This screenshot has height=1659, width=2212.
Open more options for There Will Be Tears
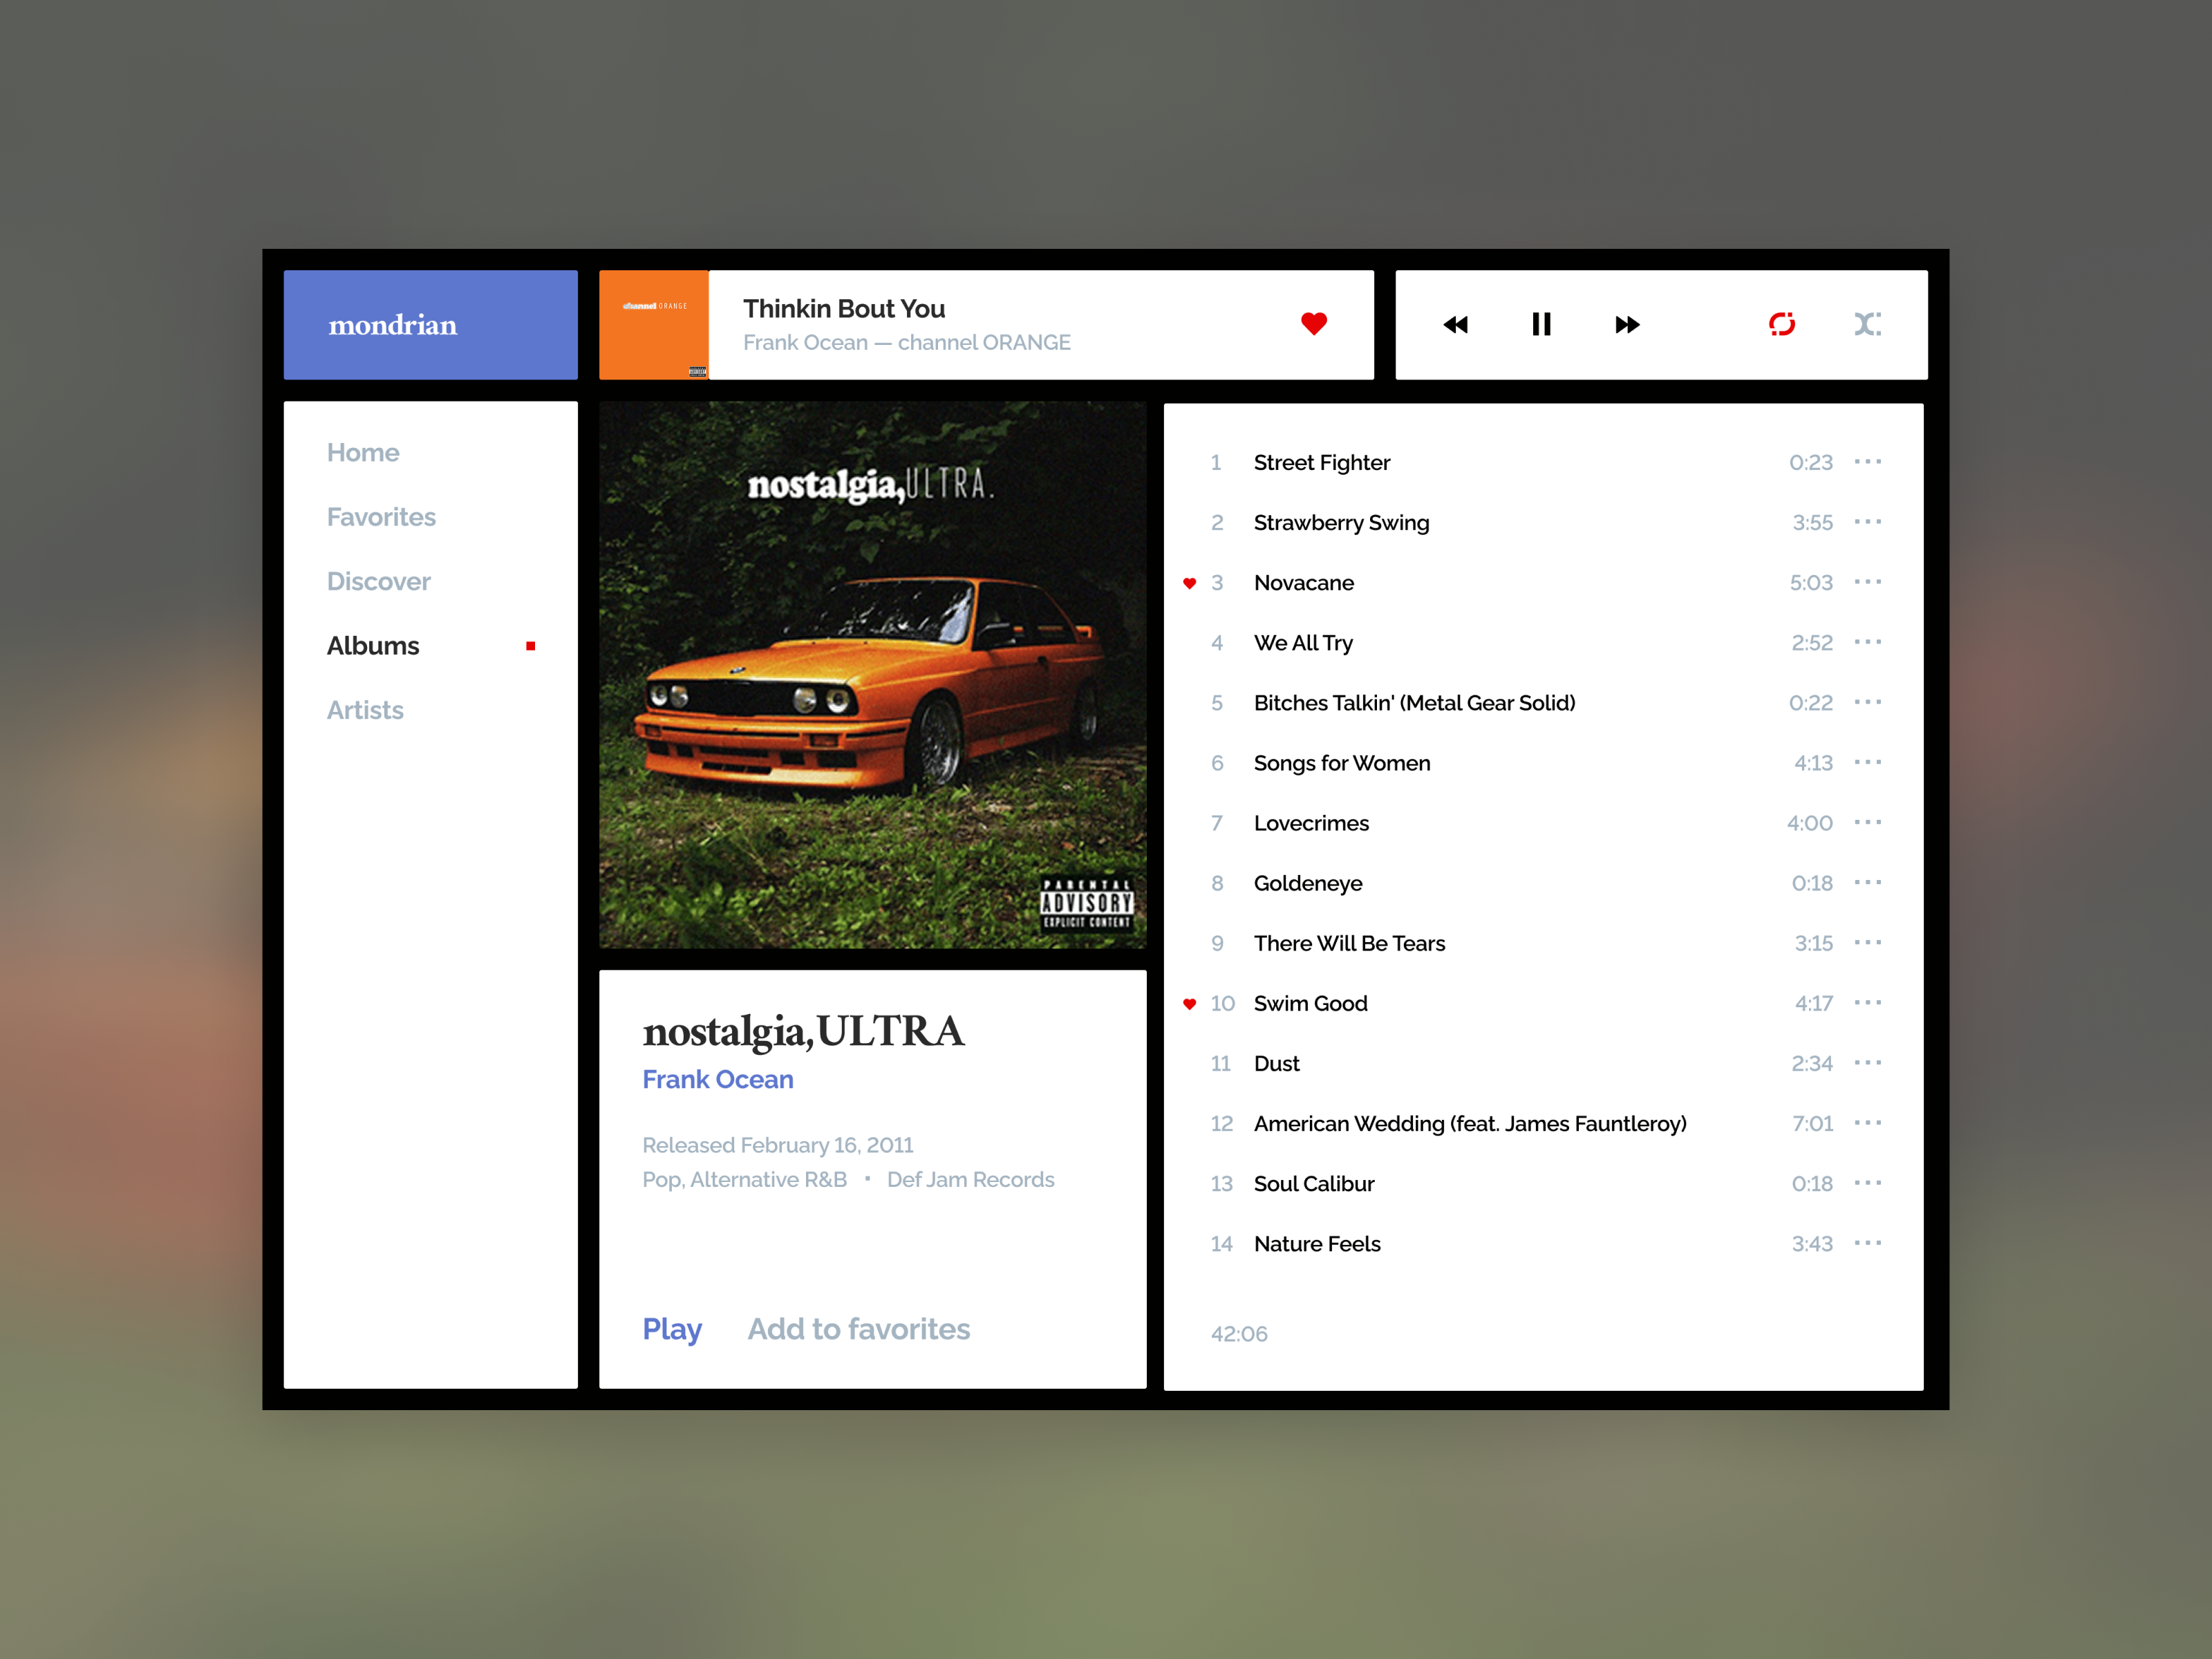point(1867,942)
